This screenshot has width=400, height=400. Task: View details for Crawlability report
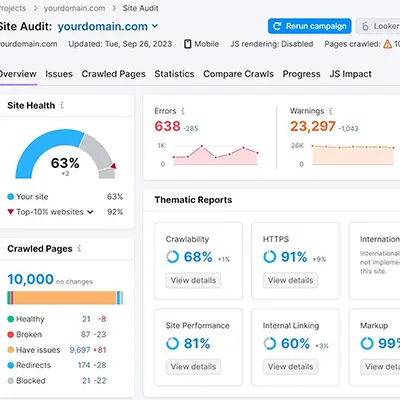[193, 280]
